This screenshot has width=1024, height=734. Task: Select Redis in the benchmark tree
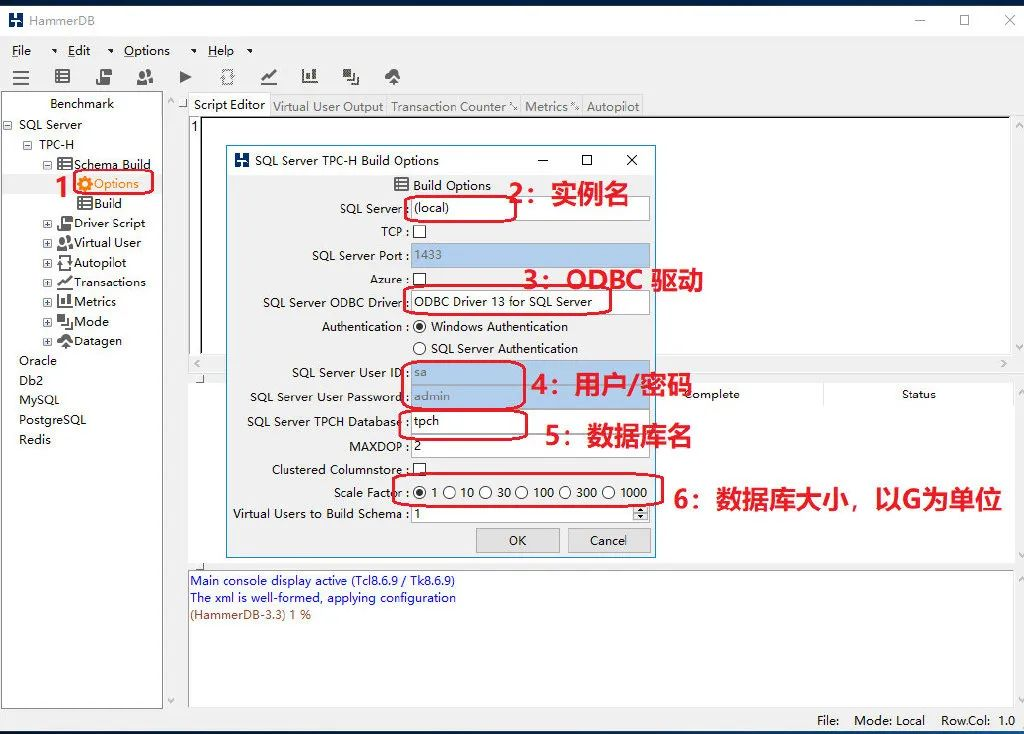coord(35,439)
